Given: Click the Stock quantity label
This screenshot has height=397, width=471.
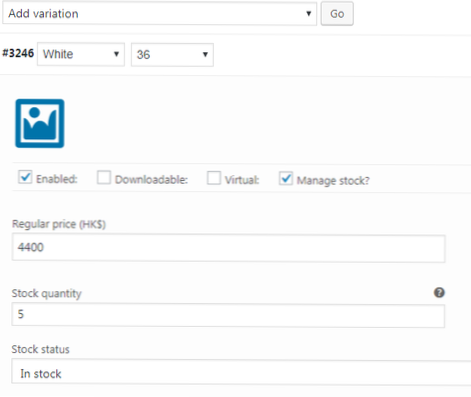Looking at the screenshot, I should tap(47, 293).
